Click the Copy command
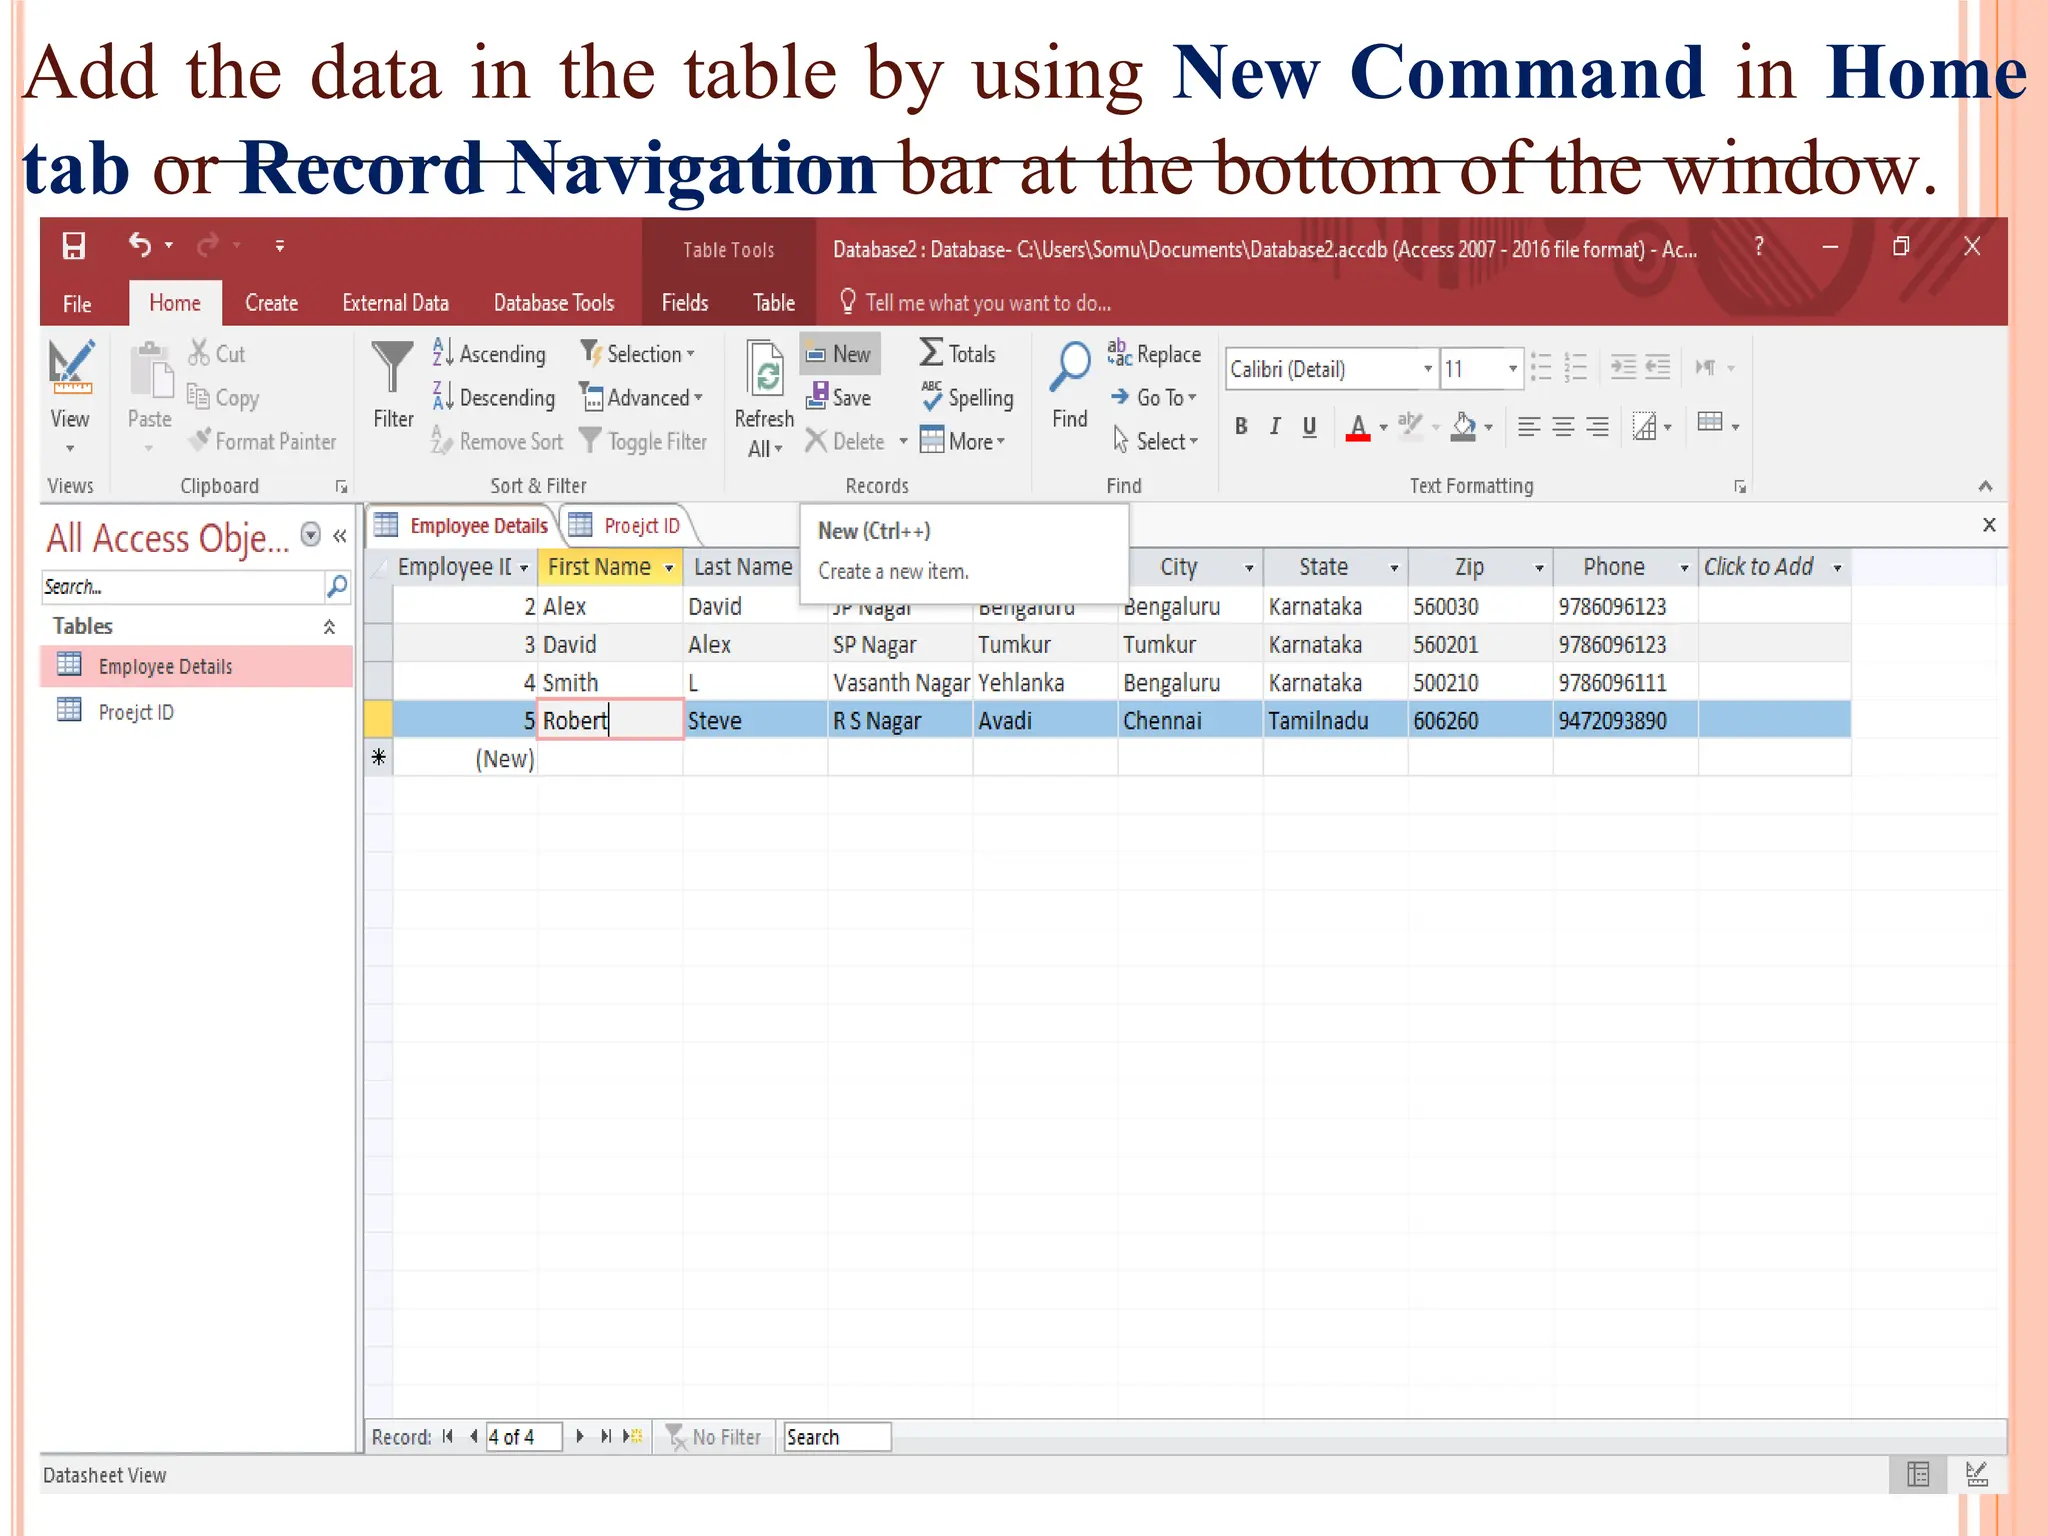This screenshot has width=2048, height=1536. [223, 397]
